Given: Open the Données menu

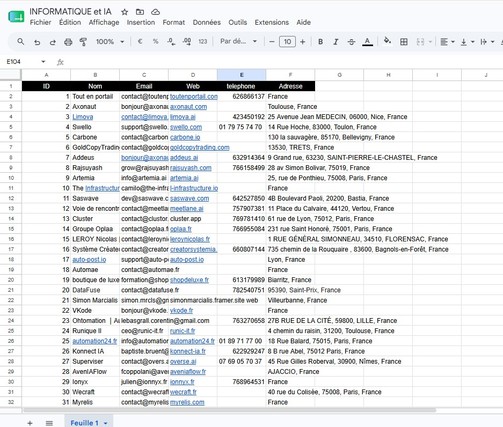Looking at the screenshot, I should tap(207, 22).
